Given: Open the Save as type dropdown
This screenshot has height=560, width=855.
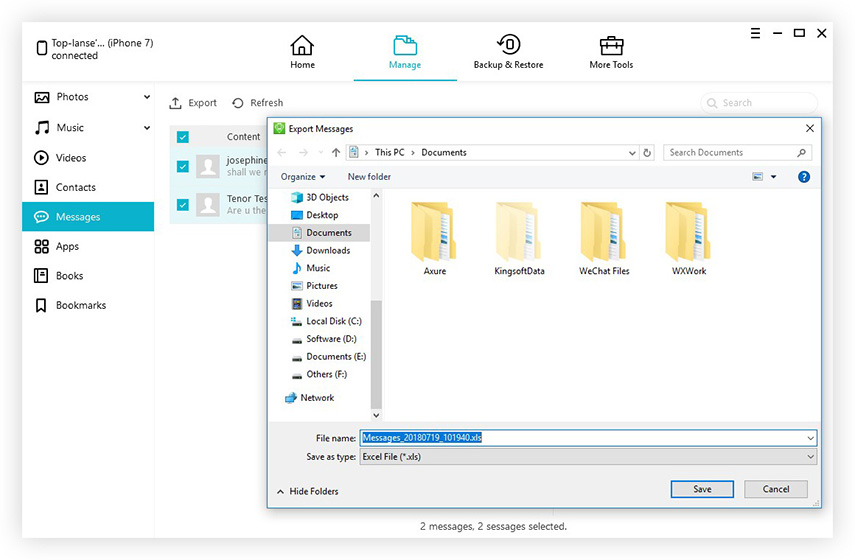Looking at the screenshot, I should pyautogui.click(x=588, y=457).
